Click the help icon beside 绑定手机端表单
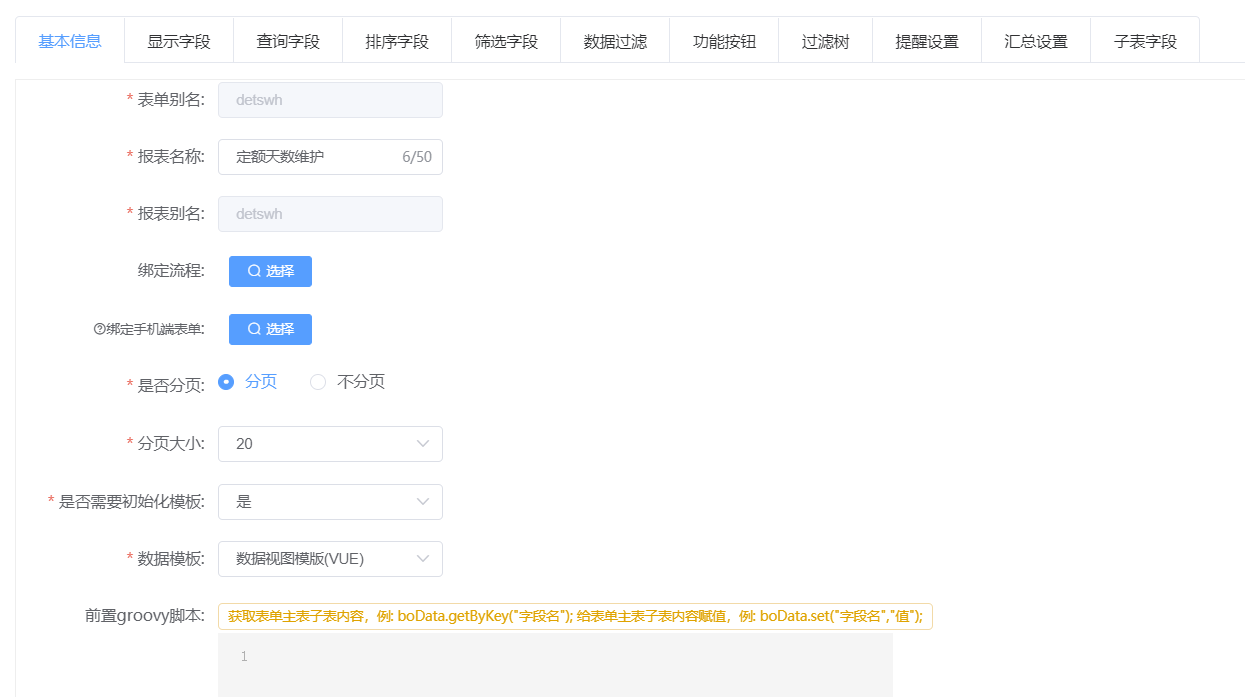The width and height of the screenshot is (1245, 697). point(99,329)
